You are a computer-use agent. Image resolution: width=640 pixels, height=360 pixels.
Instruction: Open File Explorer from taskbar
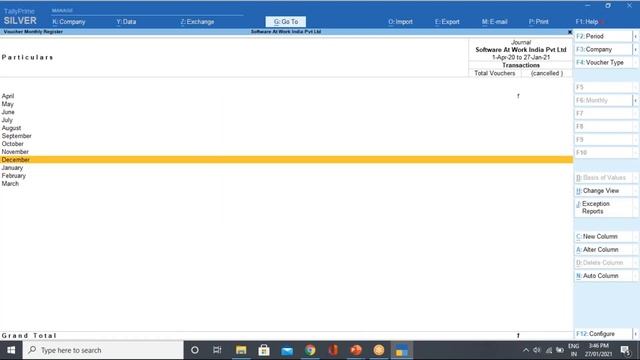tap(241, 350)
